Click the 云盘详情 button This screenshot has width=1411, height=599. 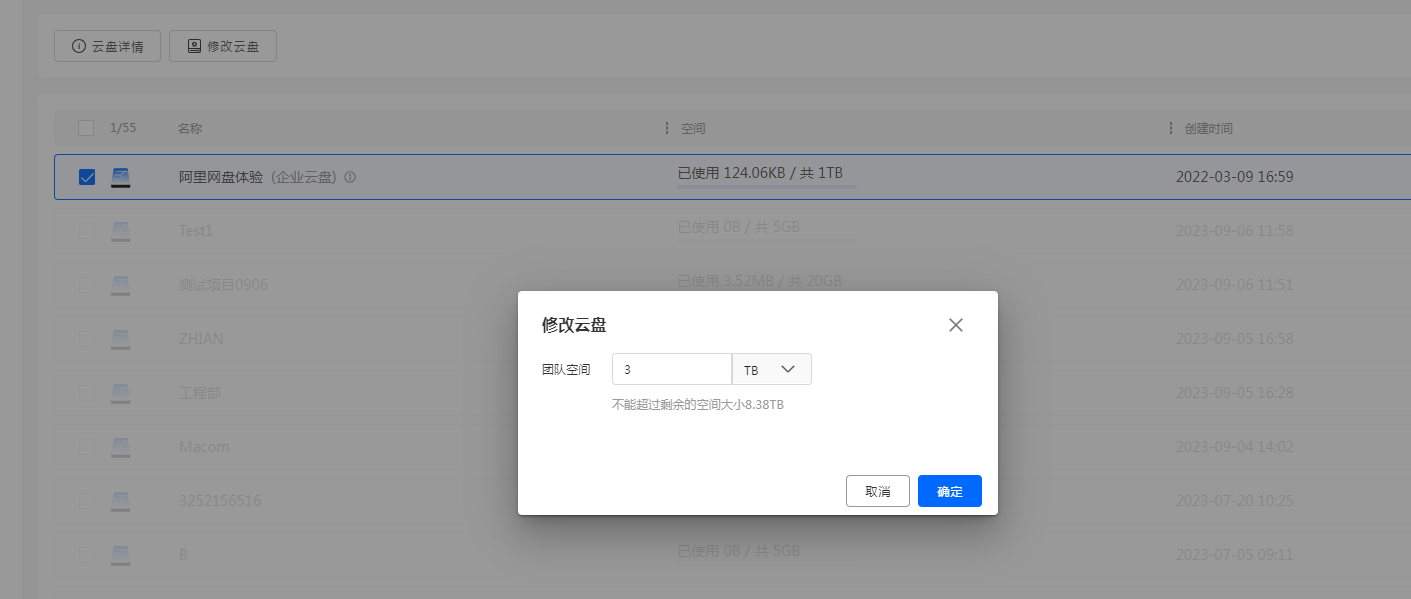[x=107, y=46]
